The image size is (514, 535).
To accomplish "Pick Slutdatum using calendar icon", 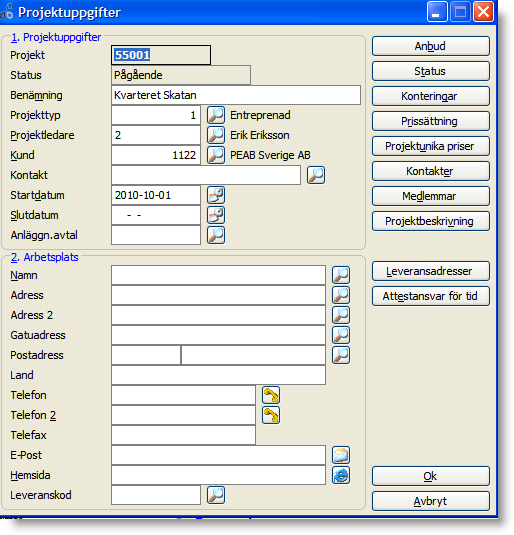I will coord(216,215).
